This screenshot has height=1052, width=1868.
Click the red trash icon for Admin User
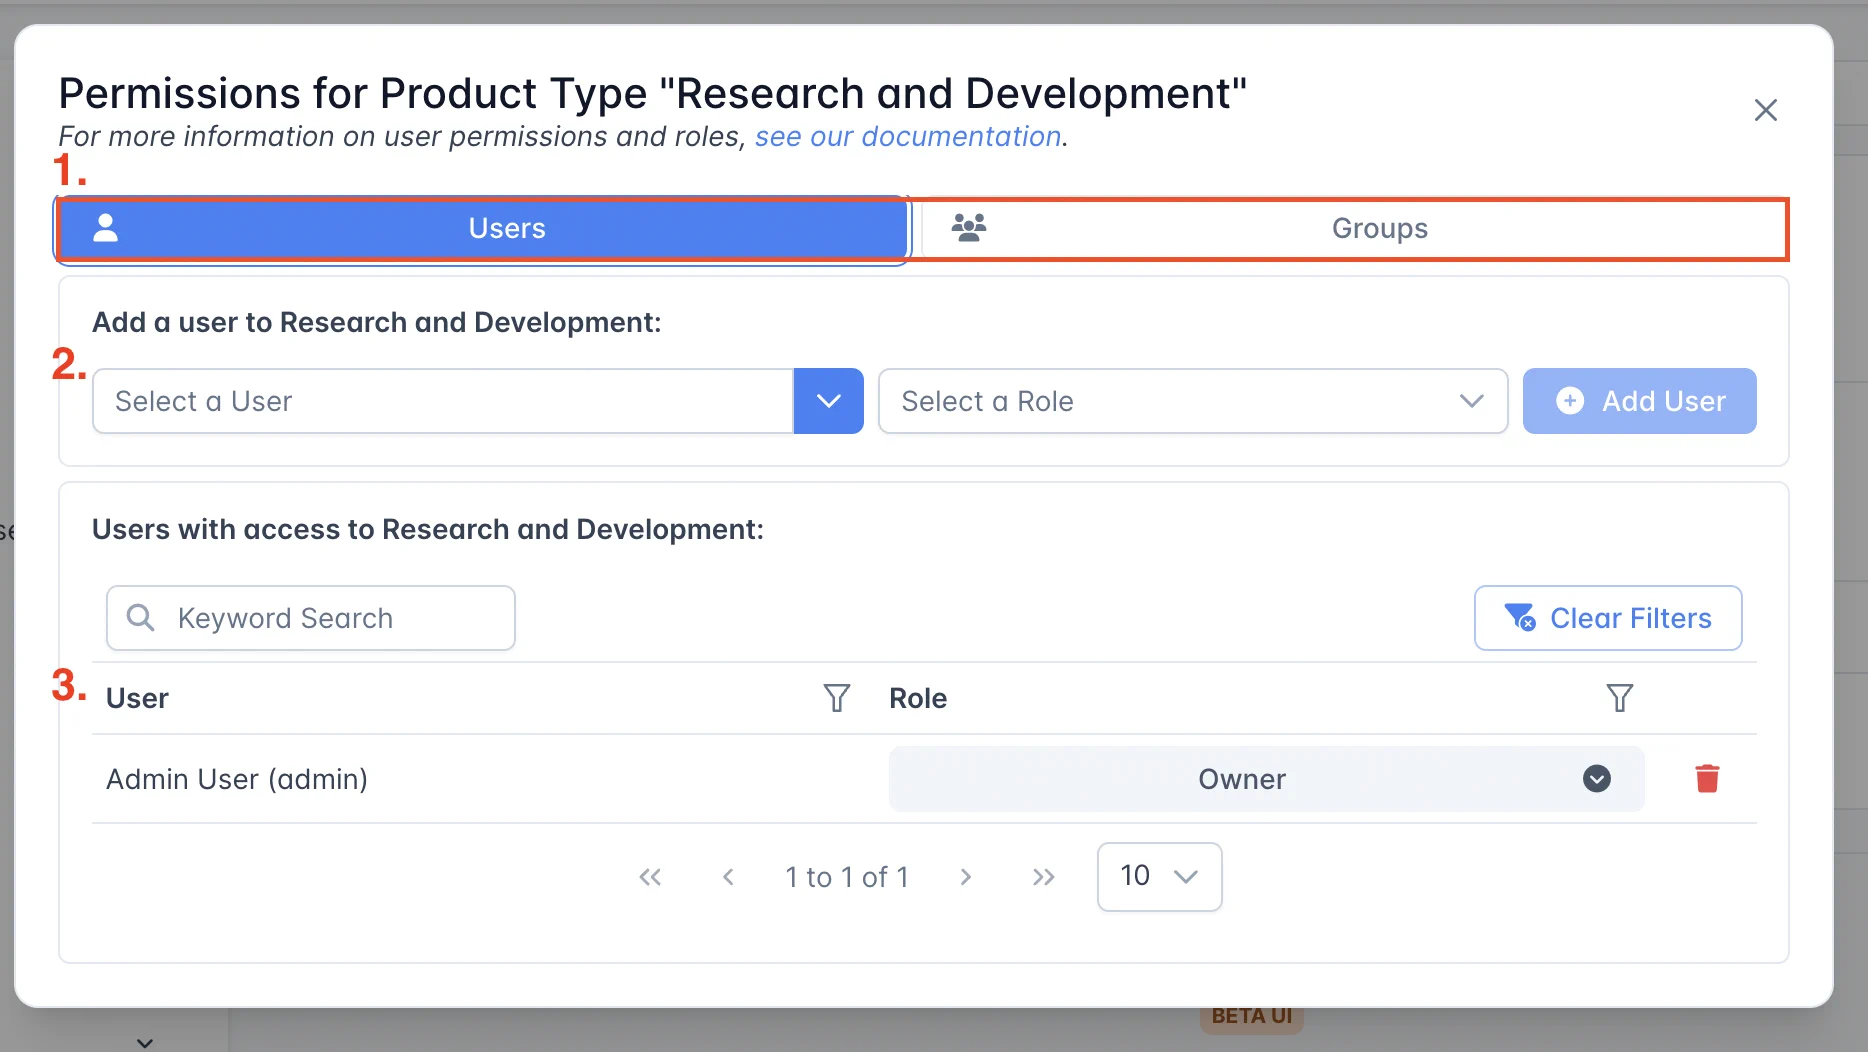click(x=1707, y=778)
